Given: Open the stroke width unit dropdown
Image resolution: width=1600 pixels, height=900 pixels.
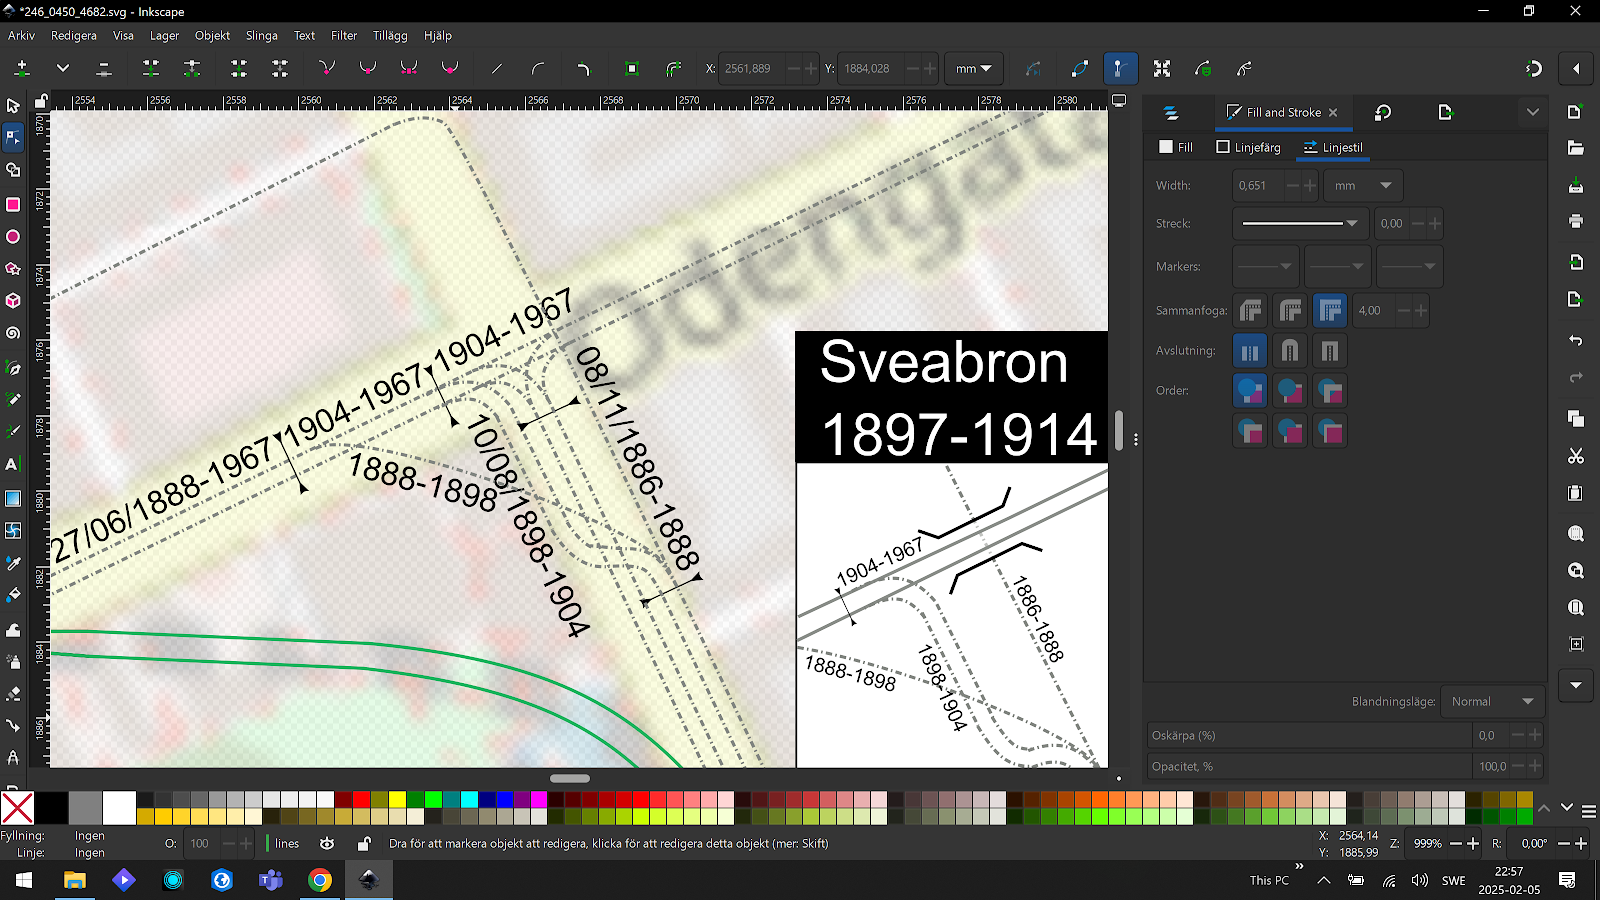Looking at the screenshot, I should tap(1363, 185).
